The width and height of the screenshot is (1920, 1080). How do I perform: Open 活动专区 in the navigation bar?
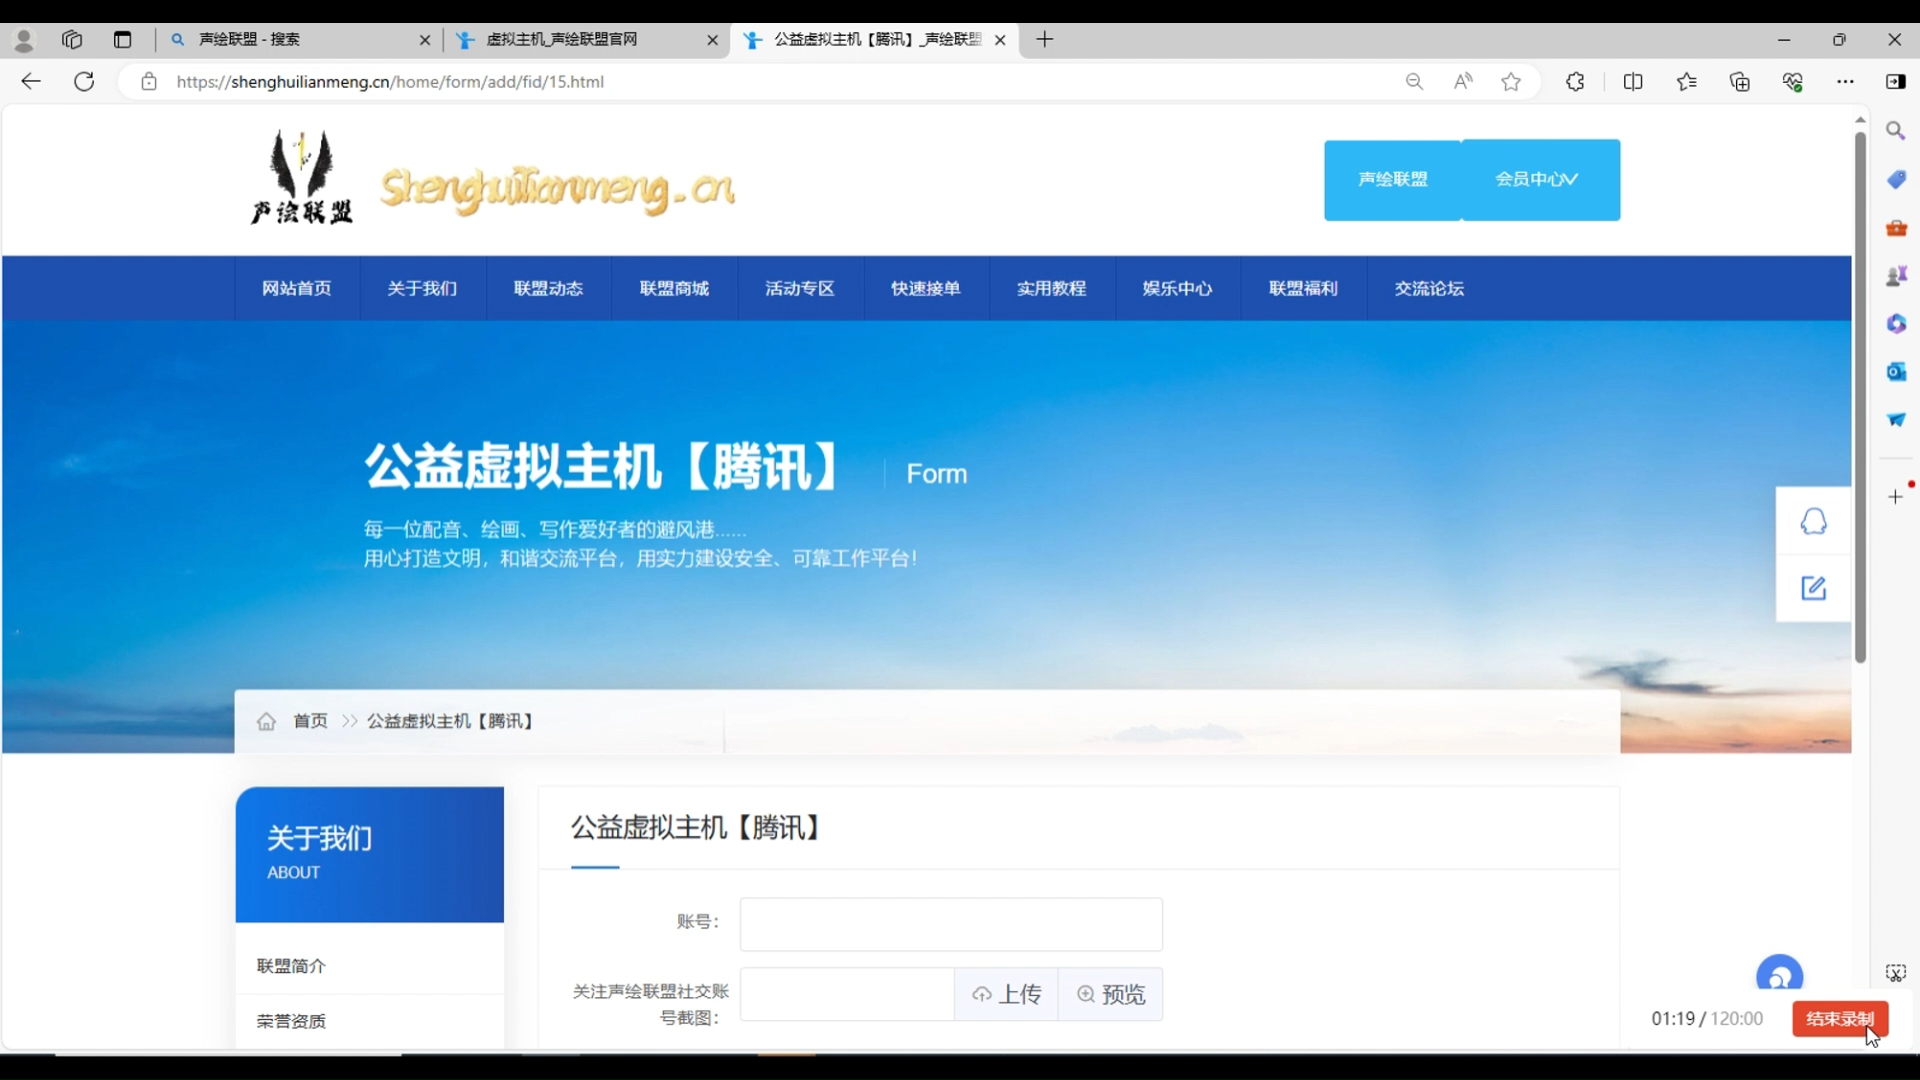pos(800,288)
